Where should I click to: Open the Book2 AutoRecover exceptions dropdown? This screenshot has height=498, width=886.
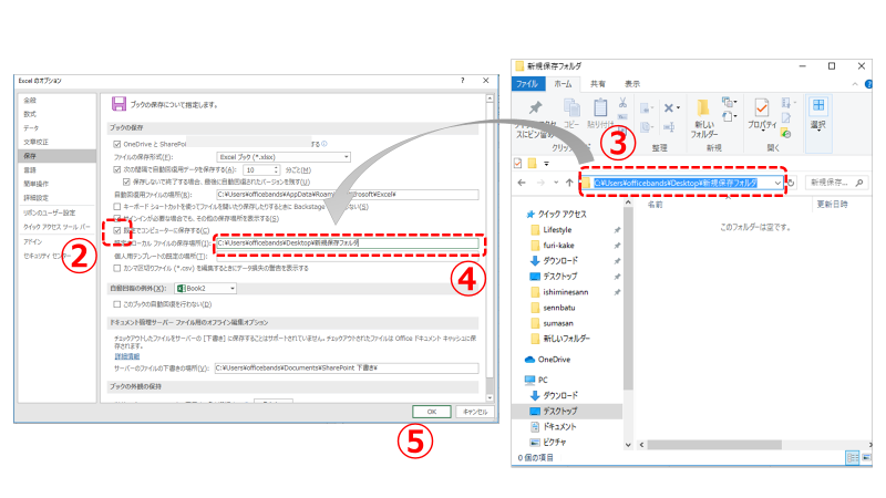[205, 288]
